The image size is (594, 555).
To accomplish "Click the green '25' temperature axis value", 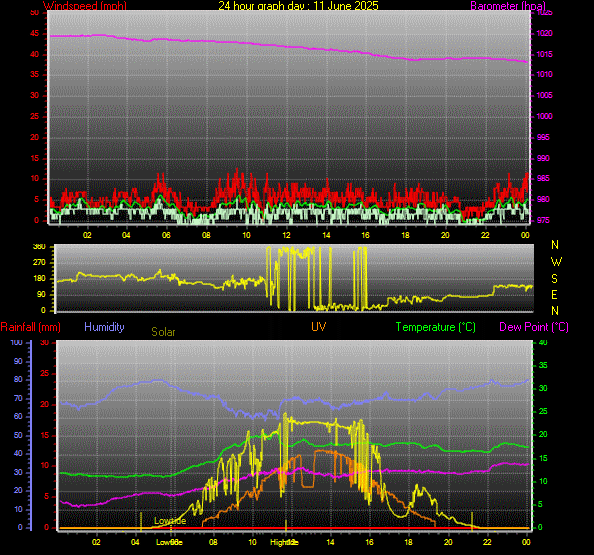I will tap(543, 411).
